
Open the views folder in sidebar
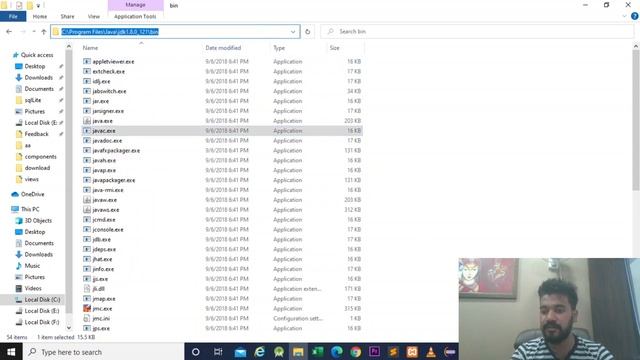point(31,179)
